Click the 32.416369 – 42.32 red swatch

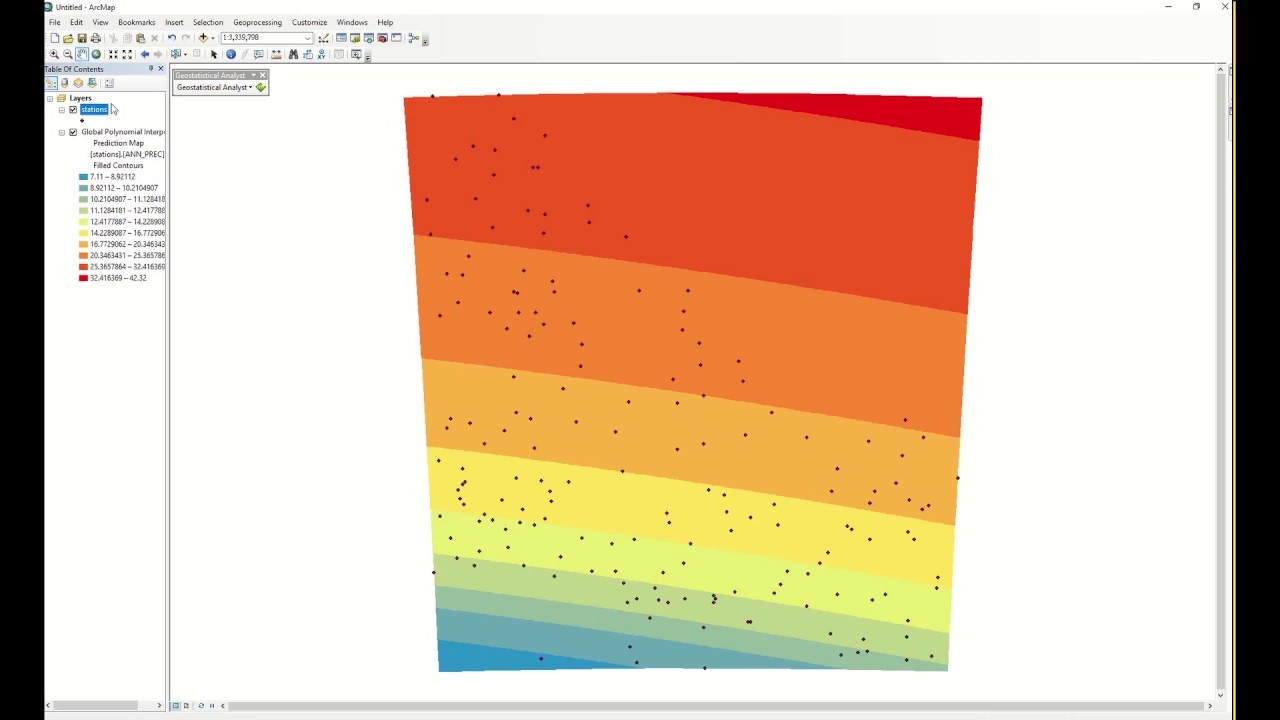click(x=83, y=278)
